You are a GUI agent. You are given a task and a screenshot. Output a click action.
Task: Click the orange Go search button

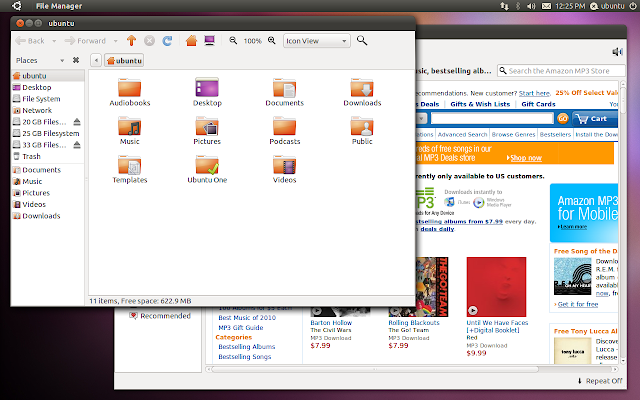[562, 118]
